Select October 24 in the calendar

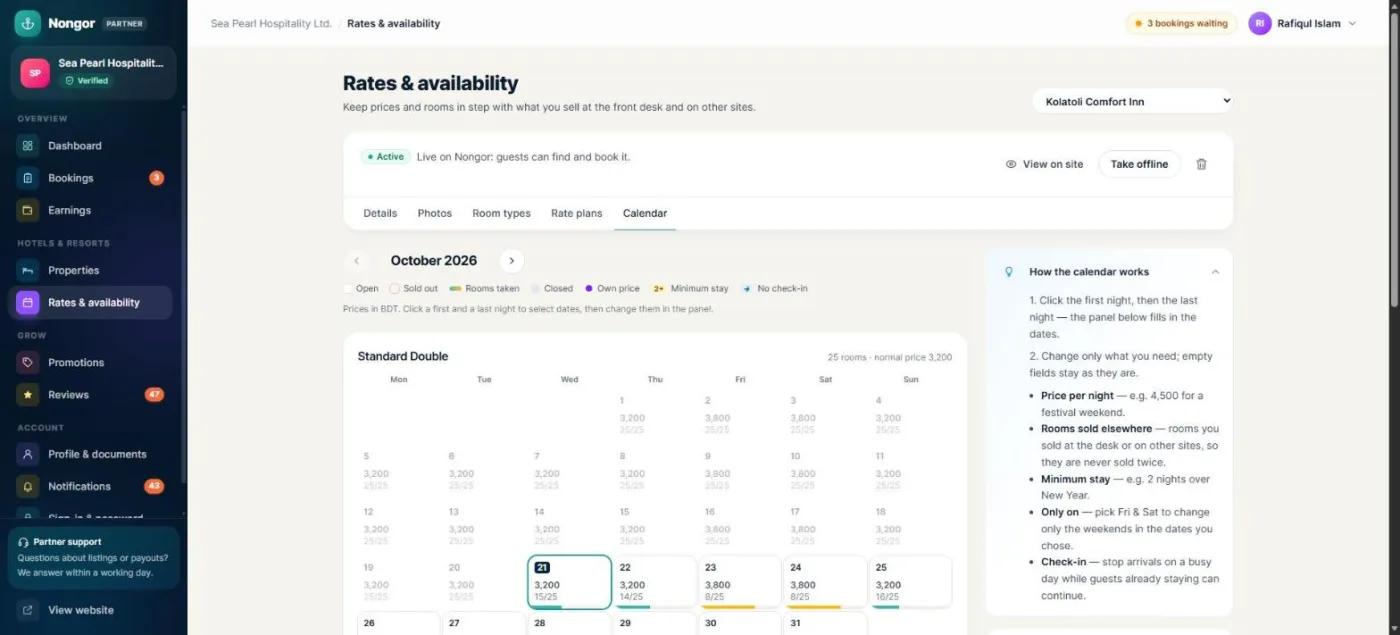[825, 582]
